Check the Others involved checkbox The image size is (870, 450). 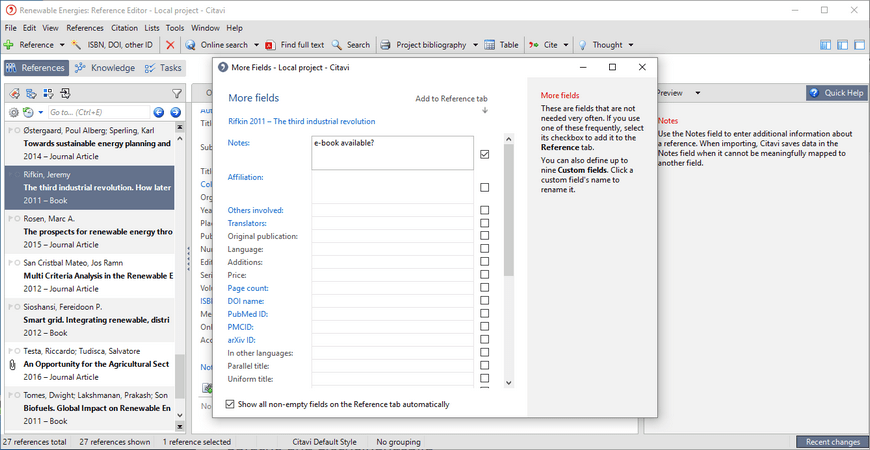click(484, 210)
